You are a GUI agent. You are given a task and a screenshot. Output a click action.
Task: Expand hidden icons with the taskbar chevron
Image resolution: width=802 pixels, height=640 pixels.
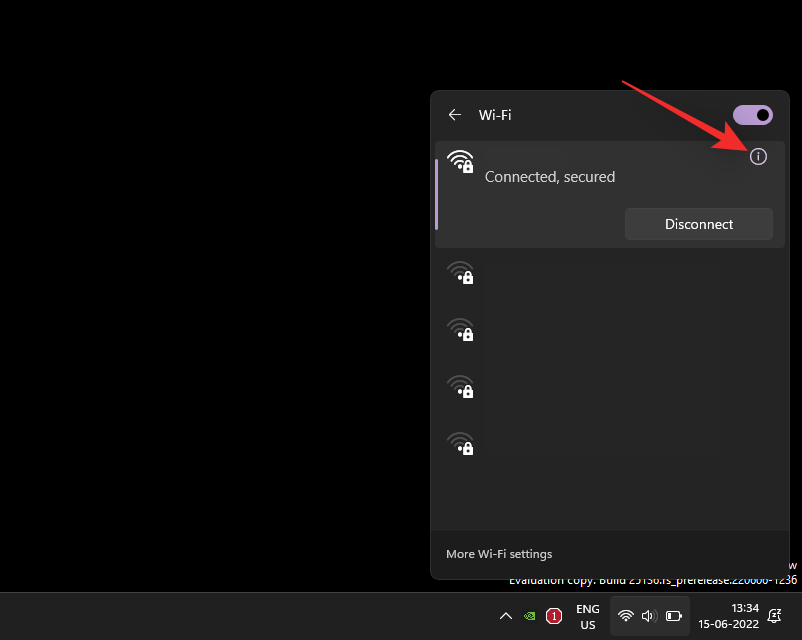(x=506, y=617)
